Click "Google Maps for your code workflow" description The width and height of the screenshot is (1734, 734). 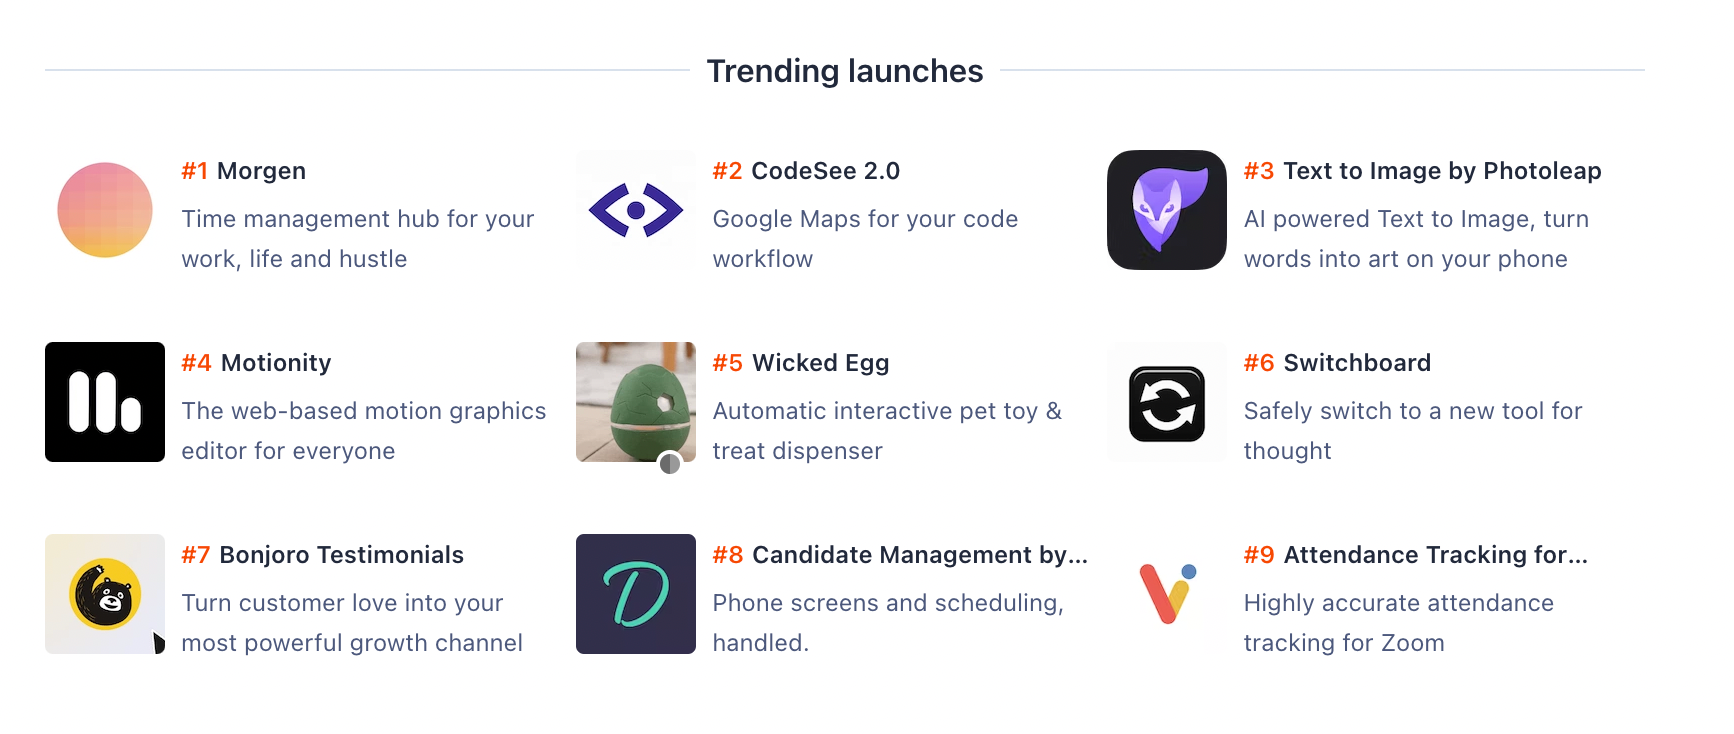865,239
